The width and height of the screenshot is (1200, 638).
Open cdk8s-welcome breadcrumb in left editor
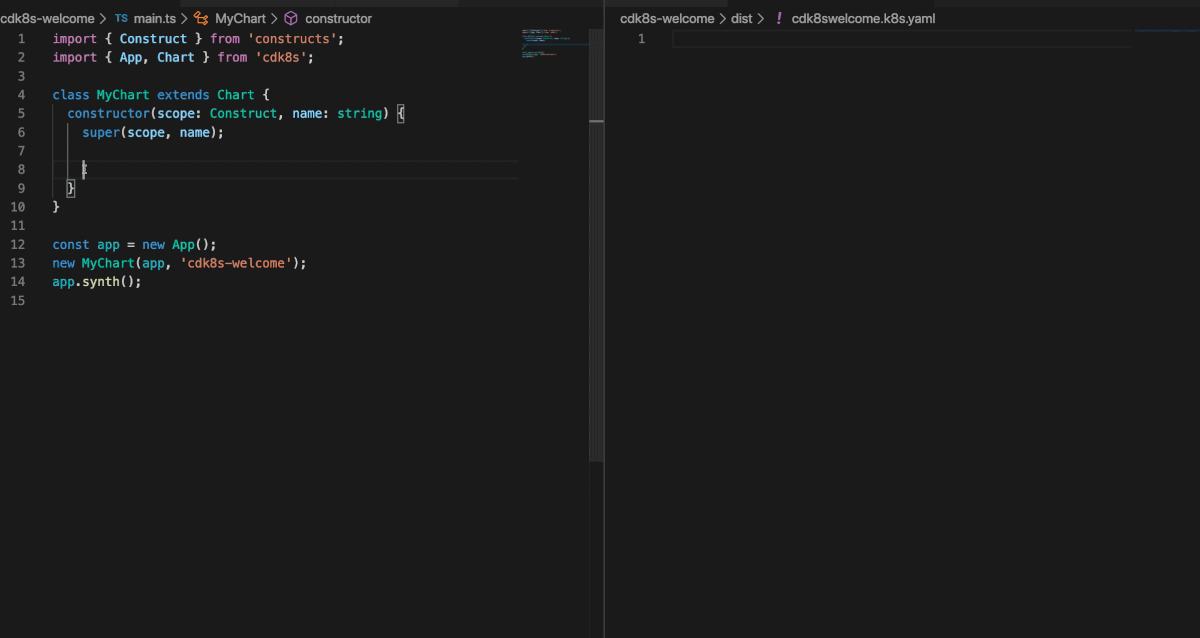[47, 18]
